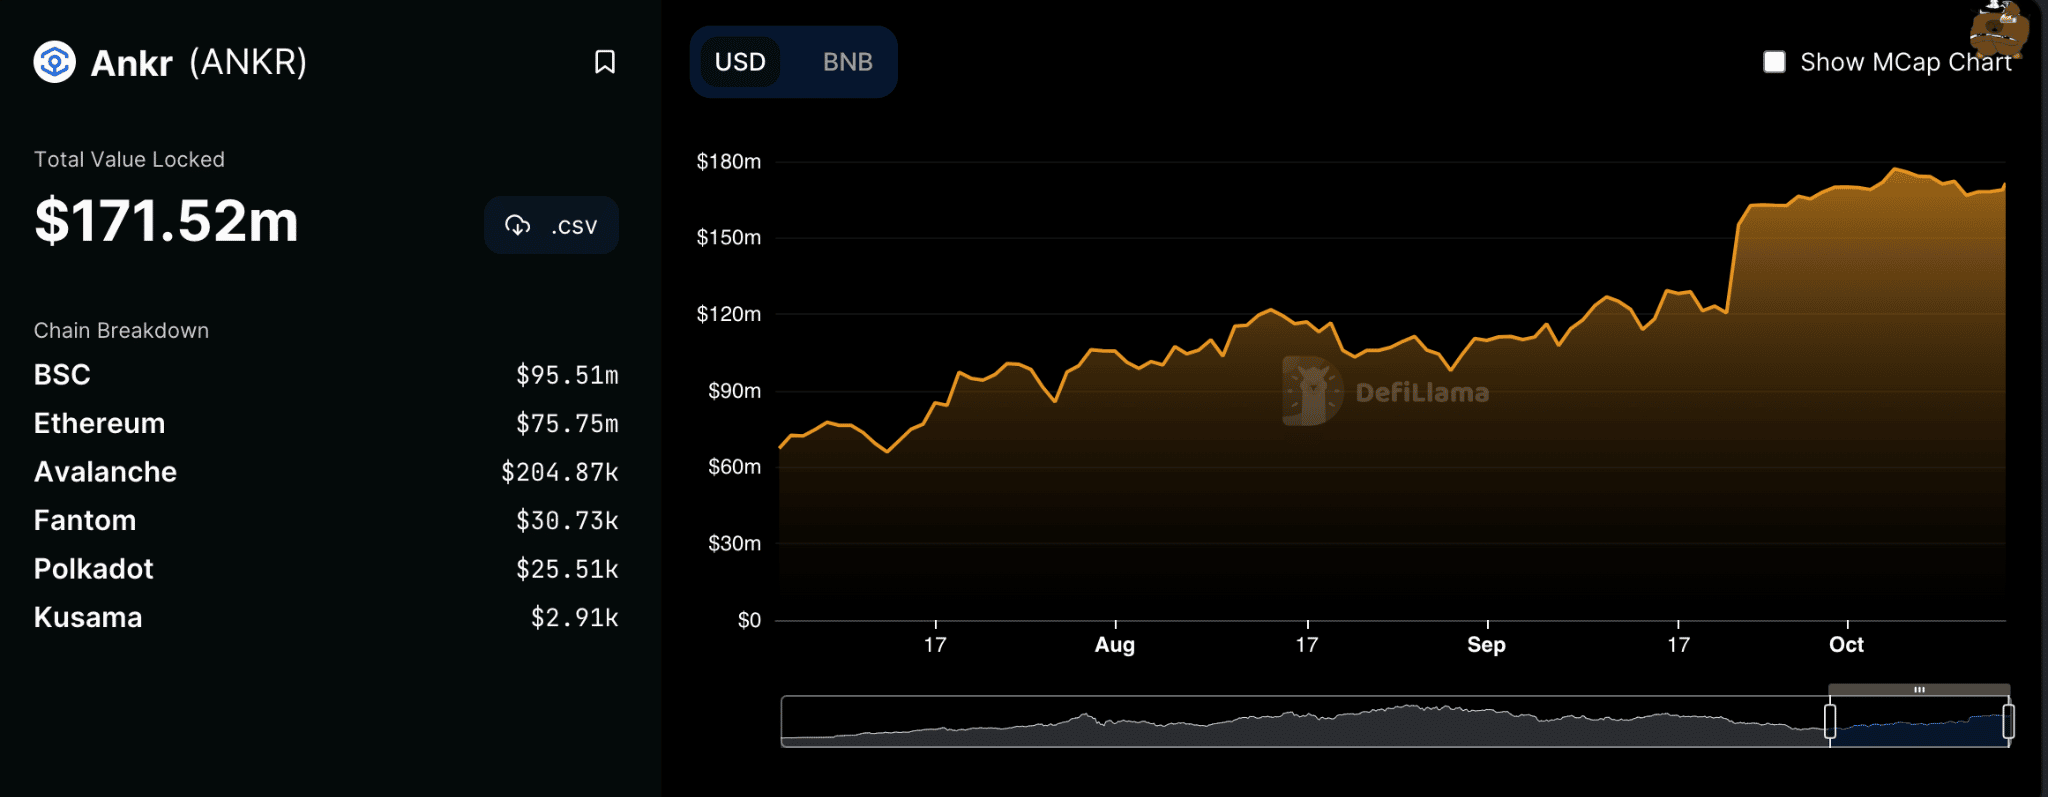Click the Oct label on x-axis

(x=1847, y=645)
